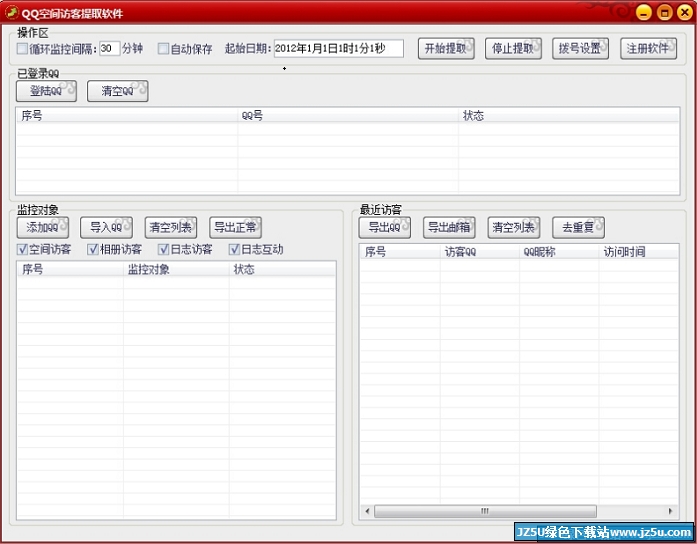697x544 pixels.
Task: Click the 起始日期 date input field
Action: (339, 48)
